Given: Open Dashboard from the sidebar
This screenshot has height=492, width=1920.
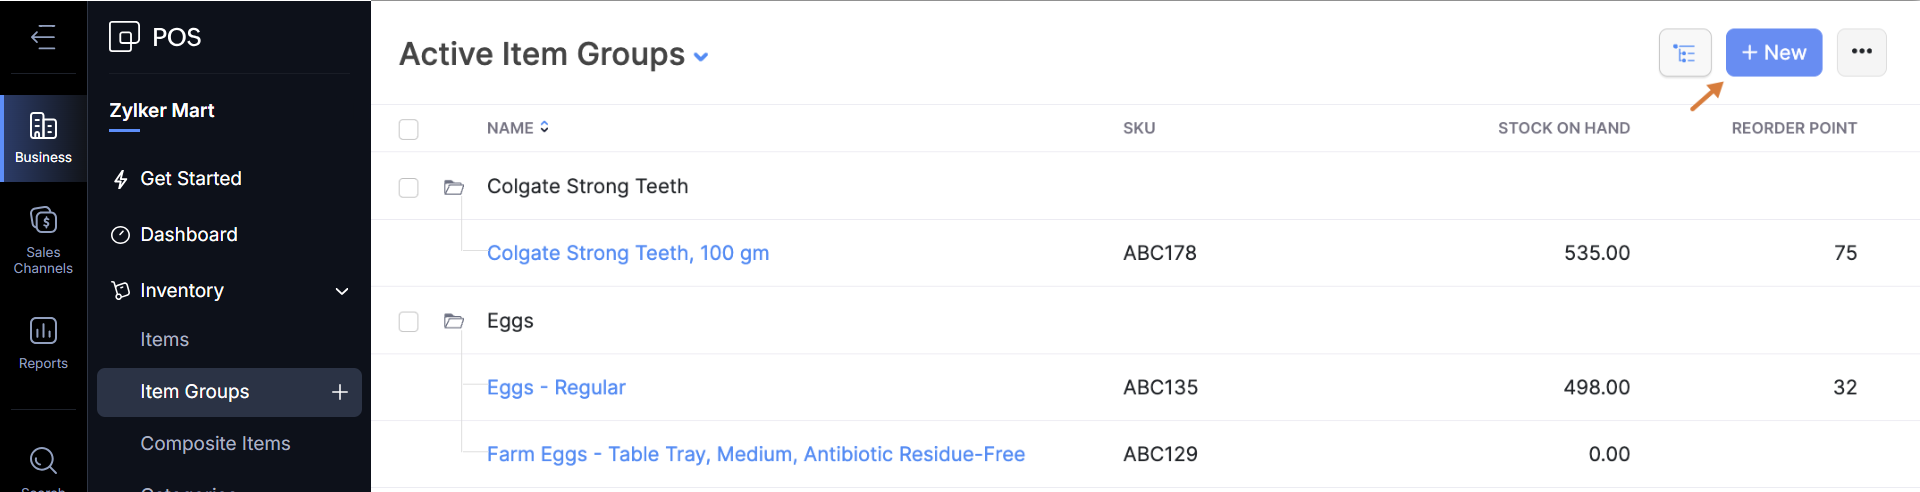Looking at the screenshot, I should pos(189,235).
